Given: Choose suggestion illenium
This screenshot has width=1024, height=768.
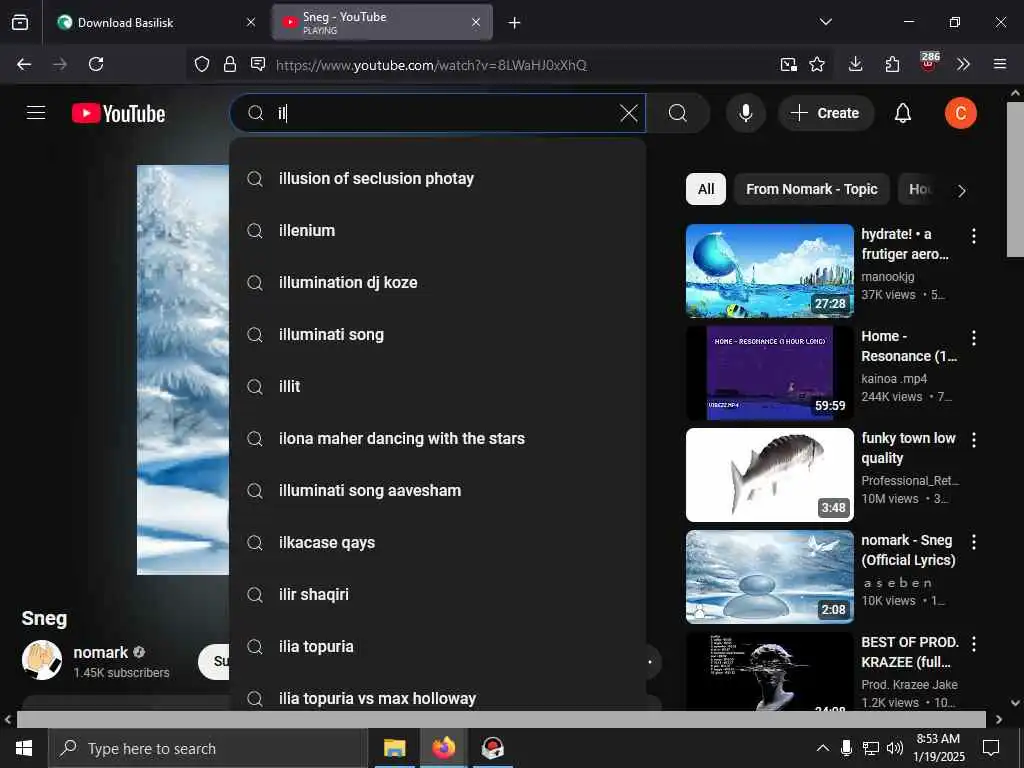Looking at the screenshot, I should click(x=438, y=231).
